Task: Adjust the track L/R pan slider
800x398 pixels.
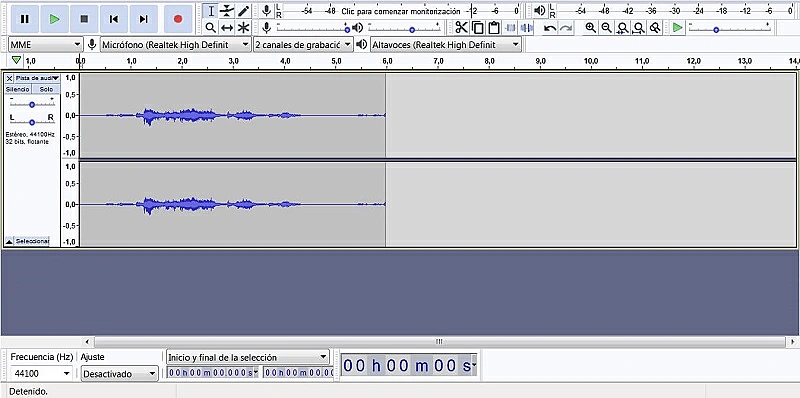Action: [x=32, y=122]
